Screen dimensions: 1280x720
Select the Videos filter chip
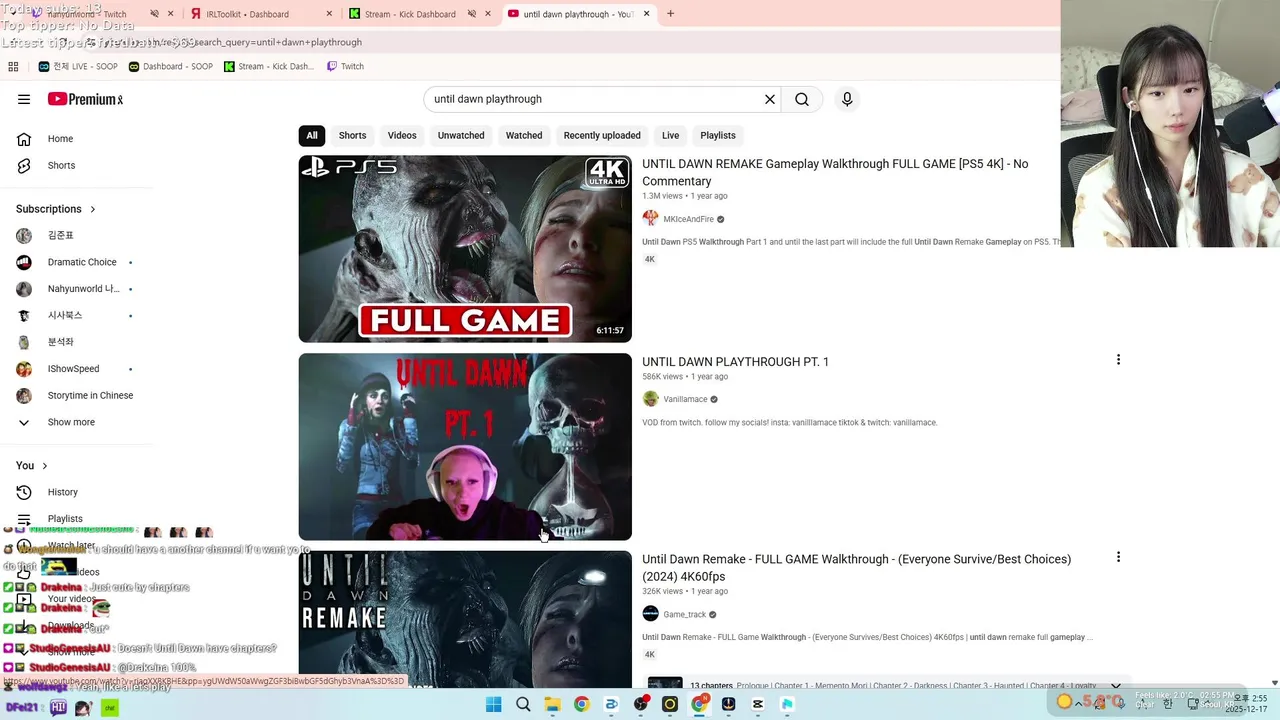tap(402, 135)
